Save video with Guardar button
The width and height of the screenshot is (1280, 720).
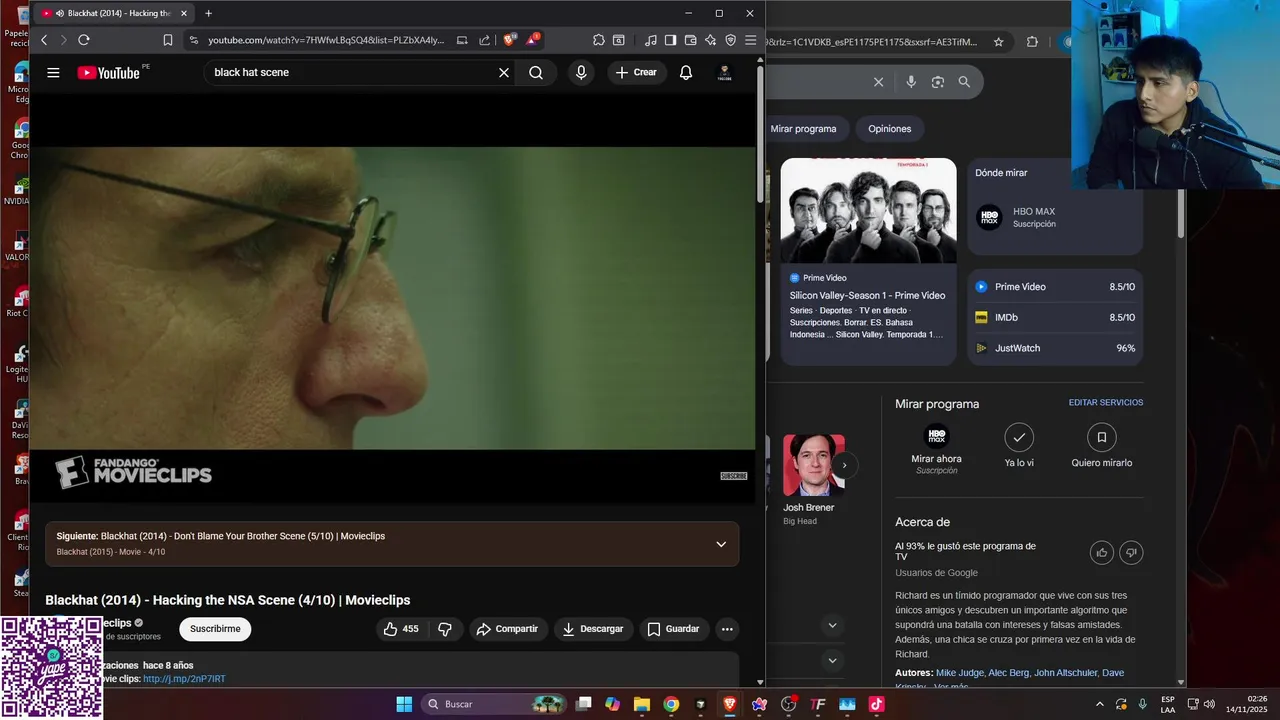tap(674, 629)
